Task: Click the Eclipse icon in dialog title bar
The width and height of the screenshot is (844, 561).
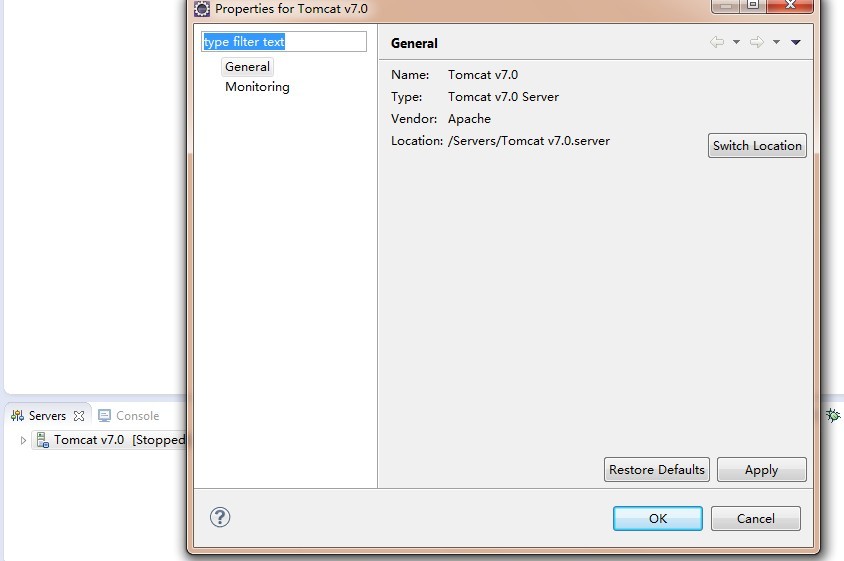Action: pyautogui.click(x=202, y=9)
